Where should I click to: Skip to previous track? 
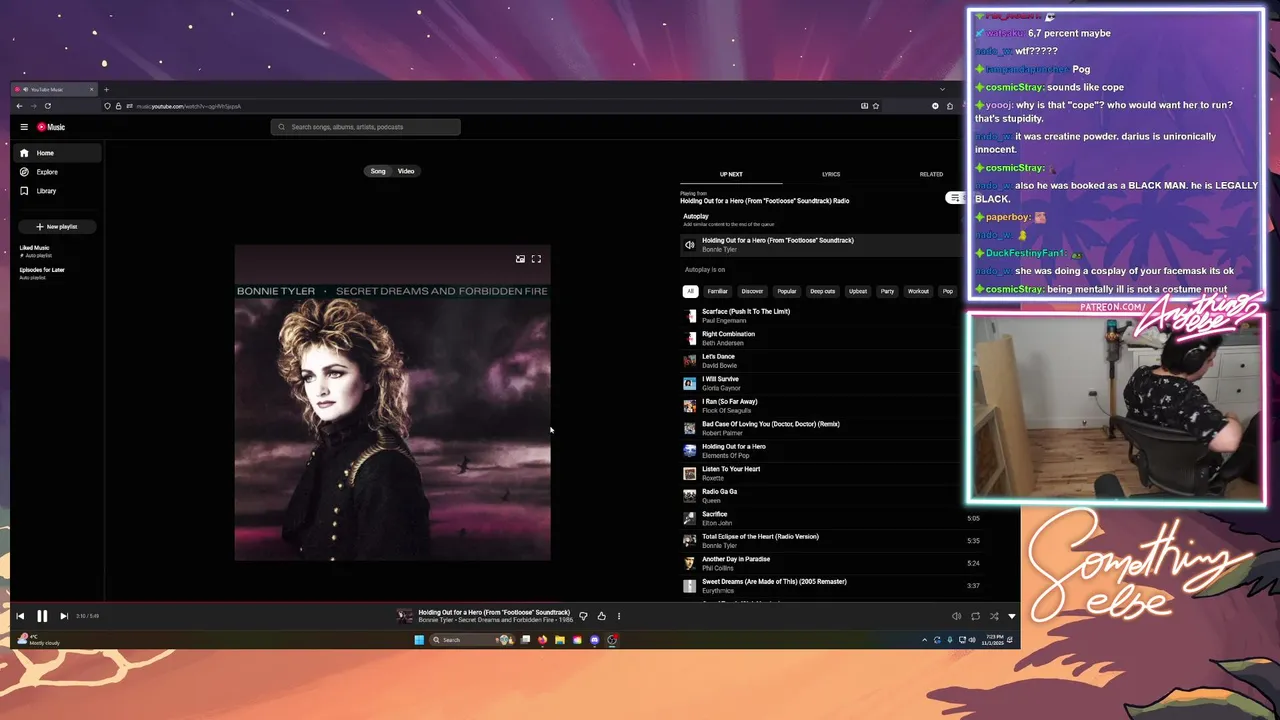click(20, 616)
